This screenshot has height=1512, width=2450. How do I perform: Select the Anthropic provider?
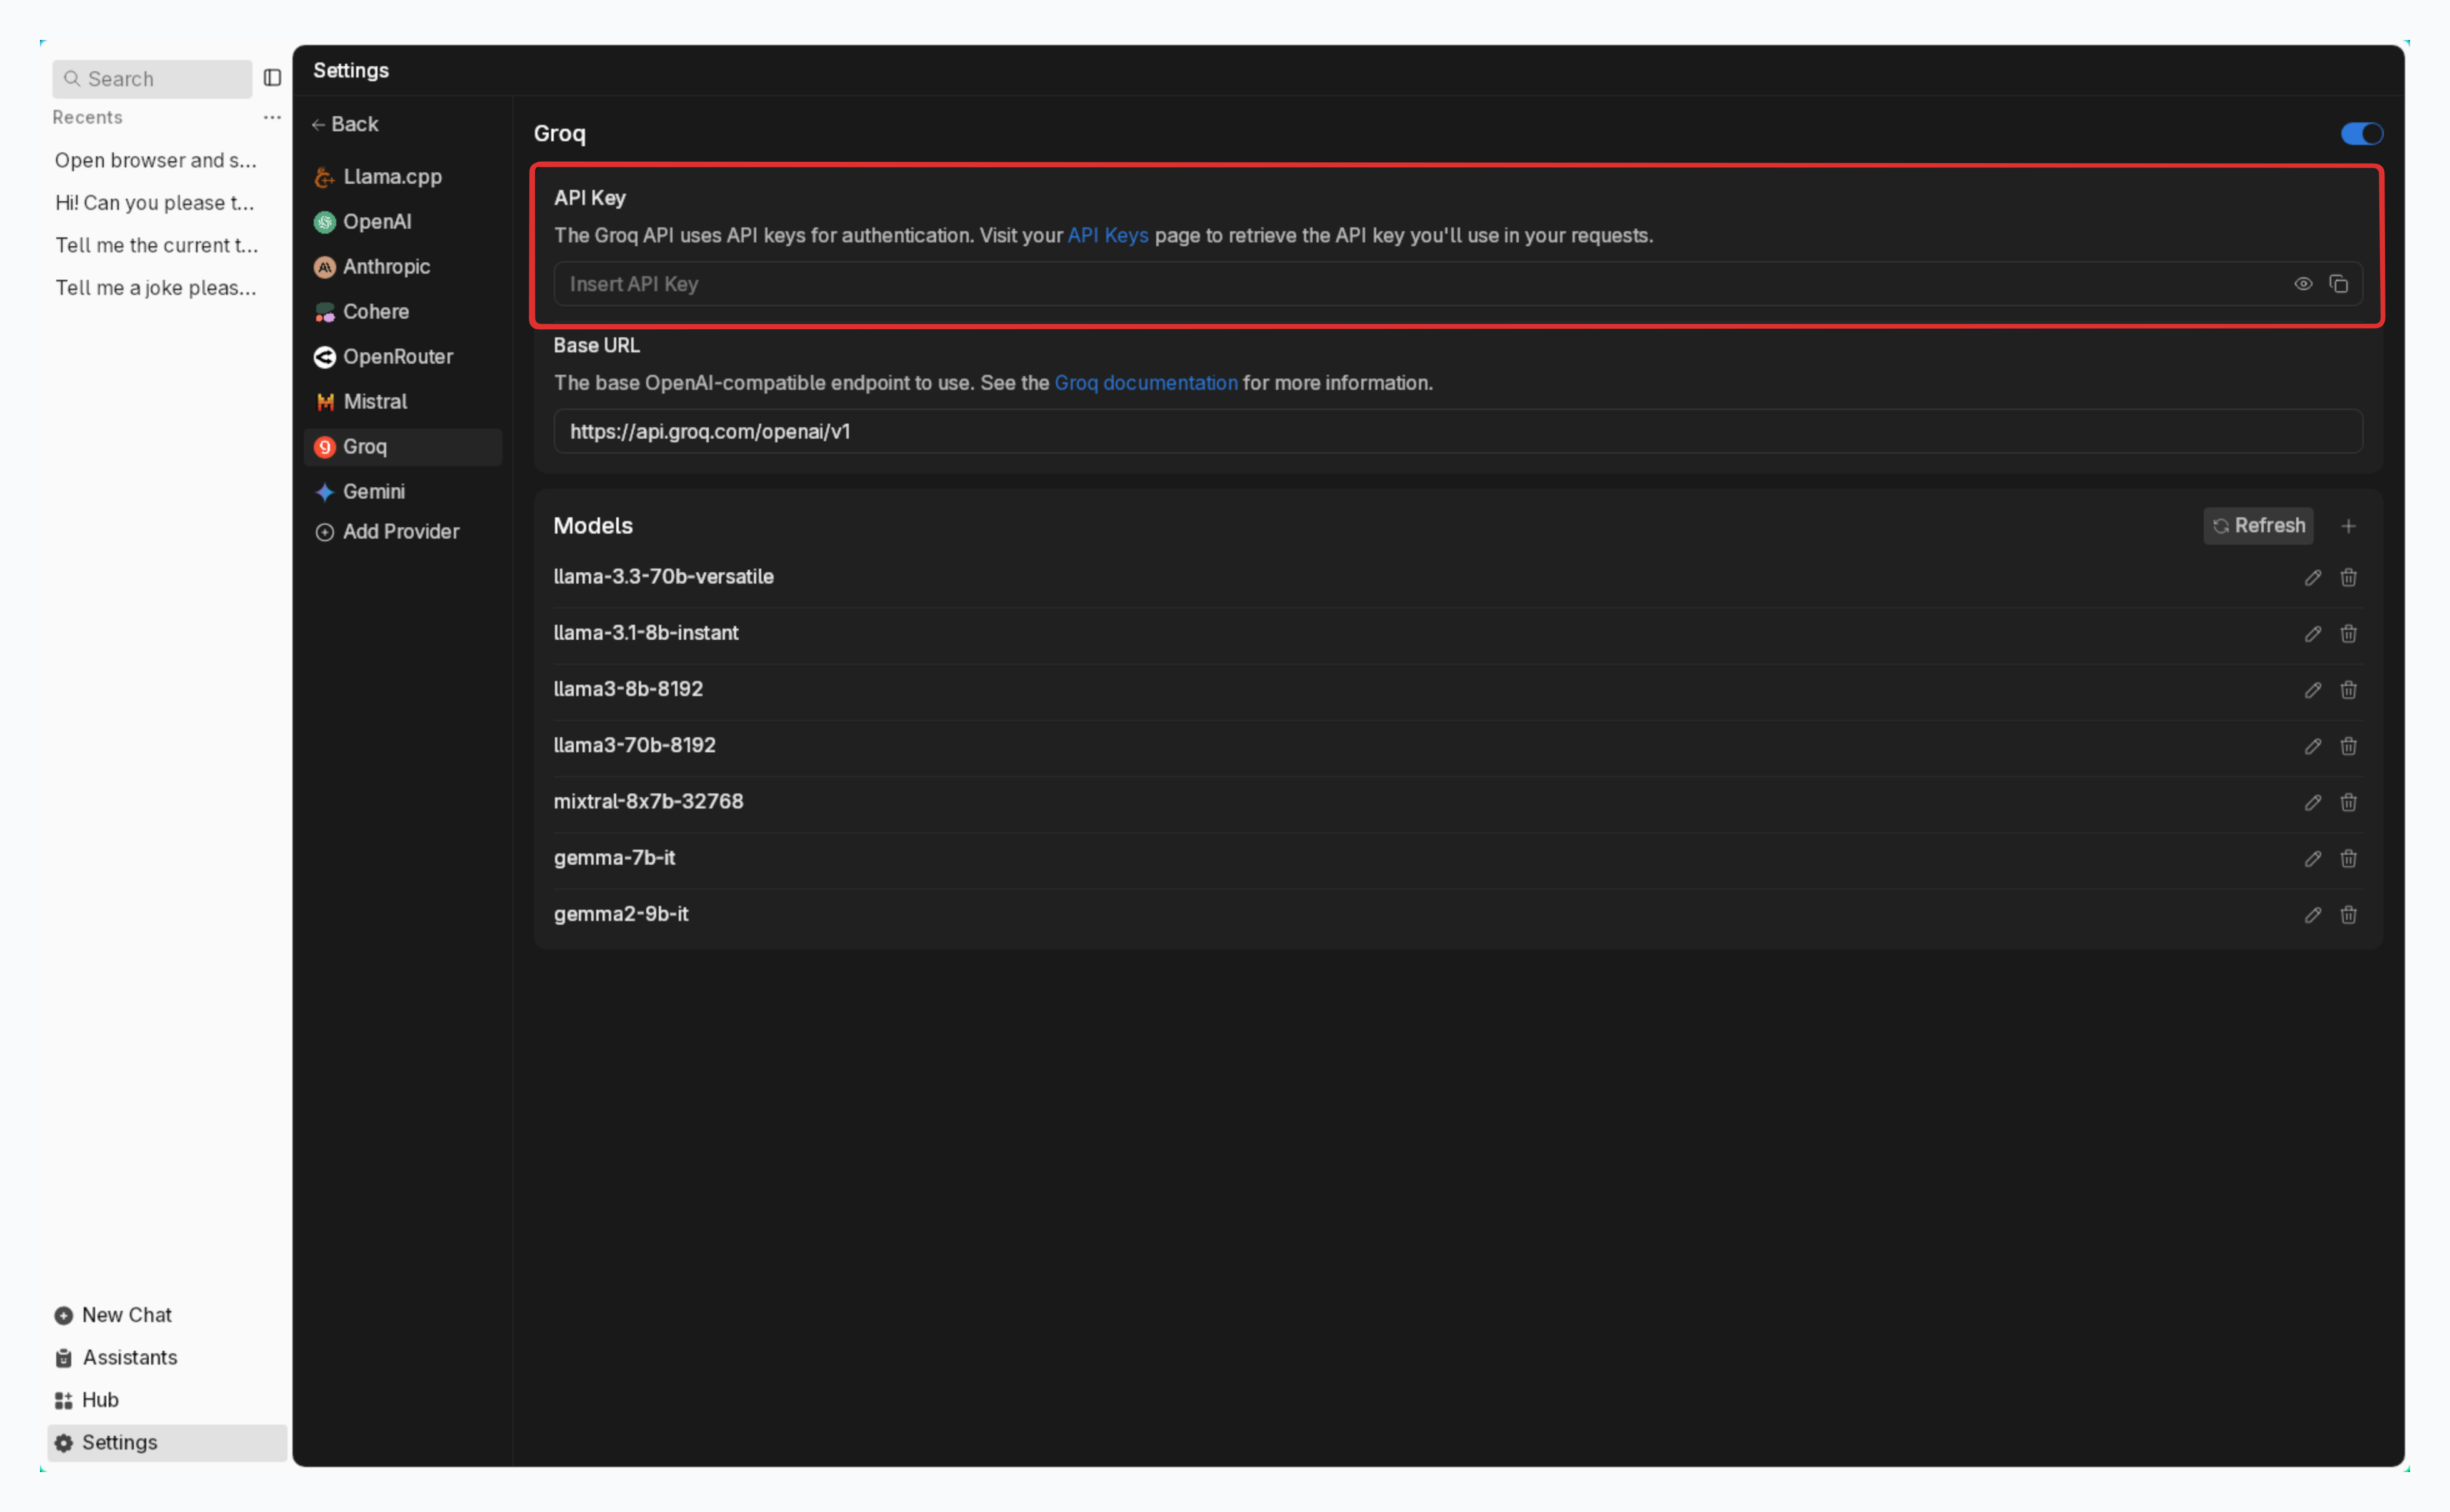coord(386,267)
